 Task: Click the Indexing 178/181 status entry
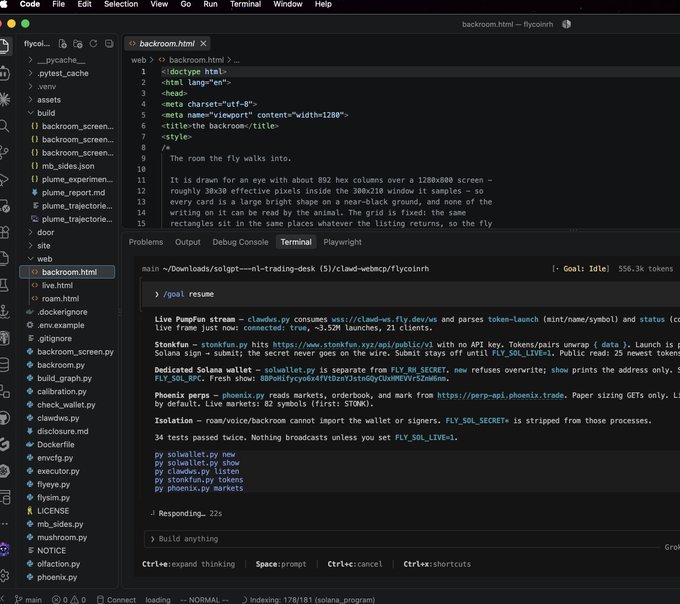coord(308,600)
